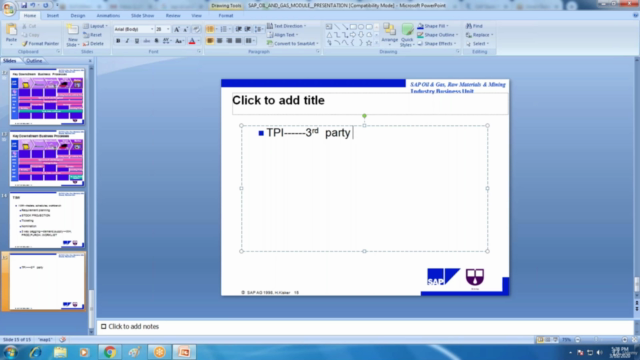The width and height of the screenshot is (640, 360).
Task: Open Align Text menu
Action: [282, 35]
